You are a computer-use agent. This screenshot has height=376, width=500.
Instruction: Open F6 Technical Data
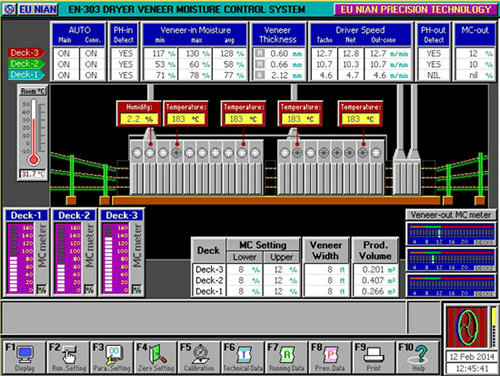243,357
